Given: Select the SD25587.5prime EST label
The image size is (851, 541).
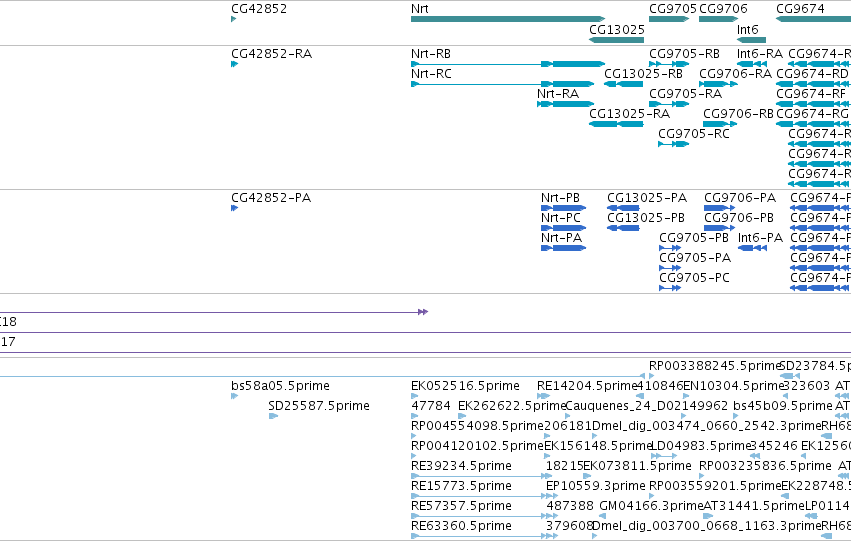Looking at the screenshot, I should coord(319,406).
